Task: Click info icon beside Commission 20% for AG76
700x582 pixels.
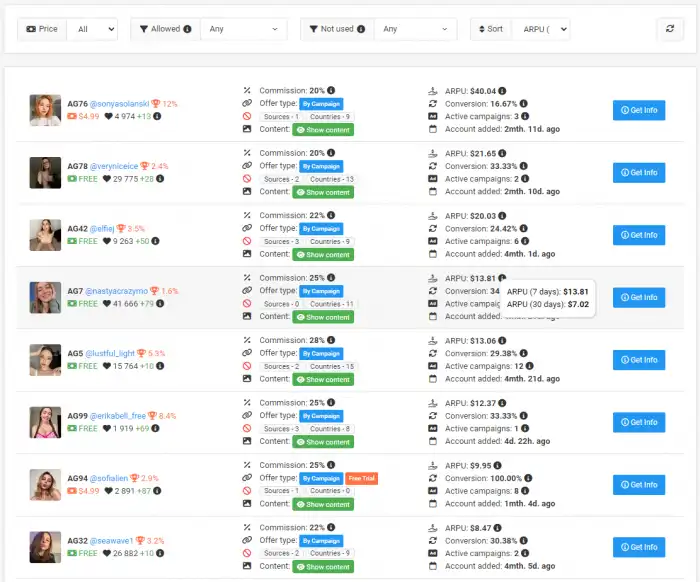Action: [331, 91]
